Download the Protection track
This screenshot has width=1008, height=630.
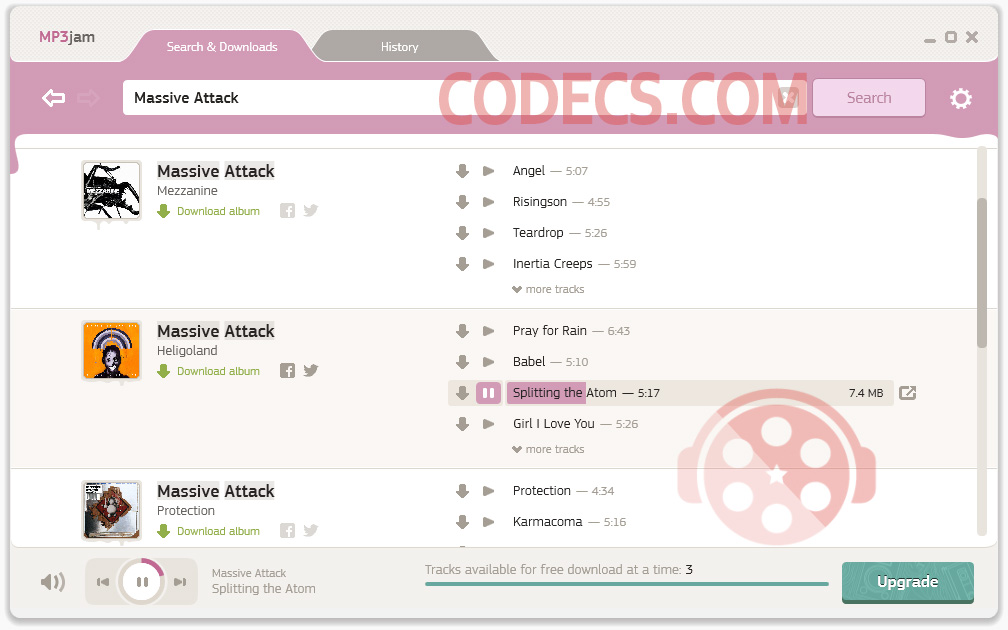click(x=462, y=491)
